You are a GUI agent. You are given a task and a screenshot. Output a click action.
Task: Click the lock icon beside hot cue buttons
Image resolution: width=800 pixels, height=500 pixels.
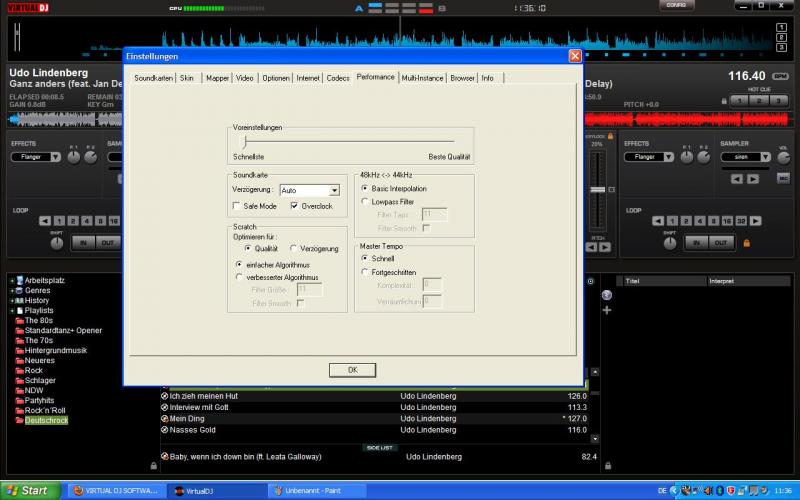(x=724, y=101)
